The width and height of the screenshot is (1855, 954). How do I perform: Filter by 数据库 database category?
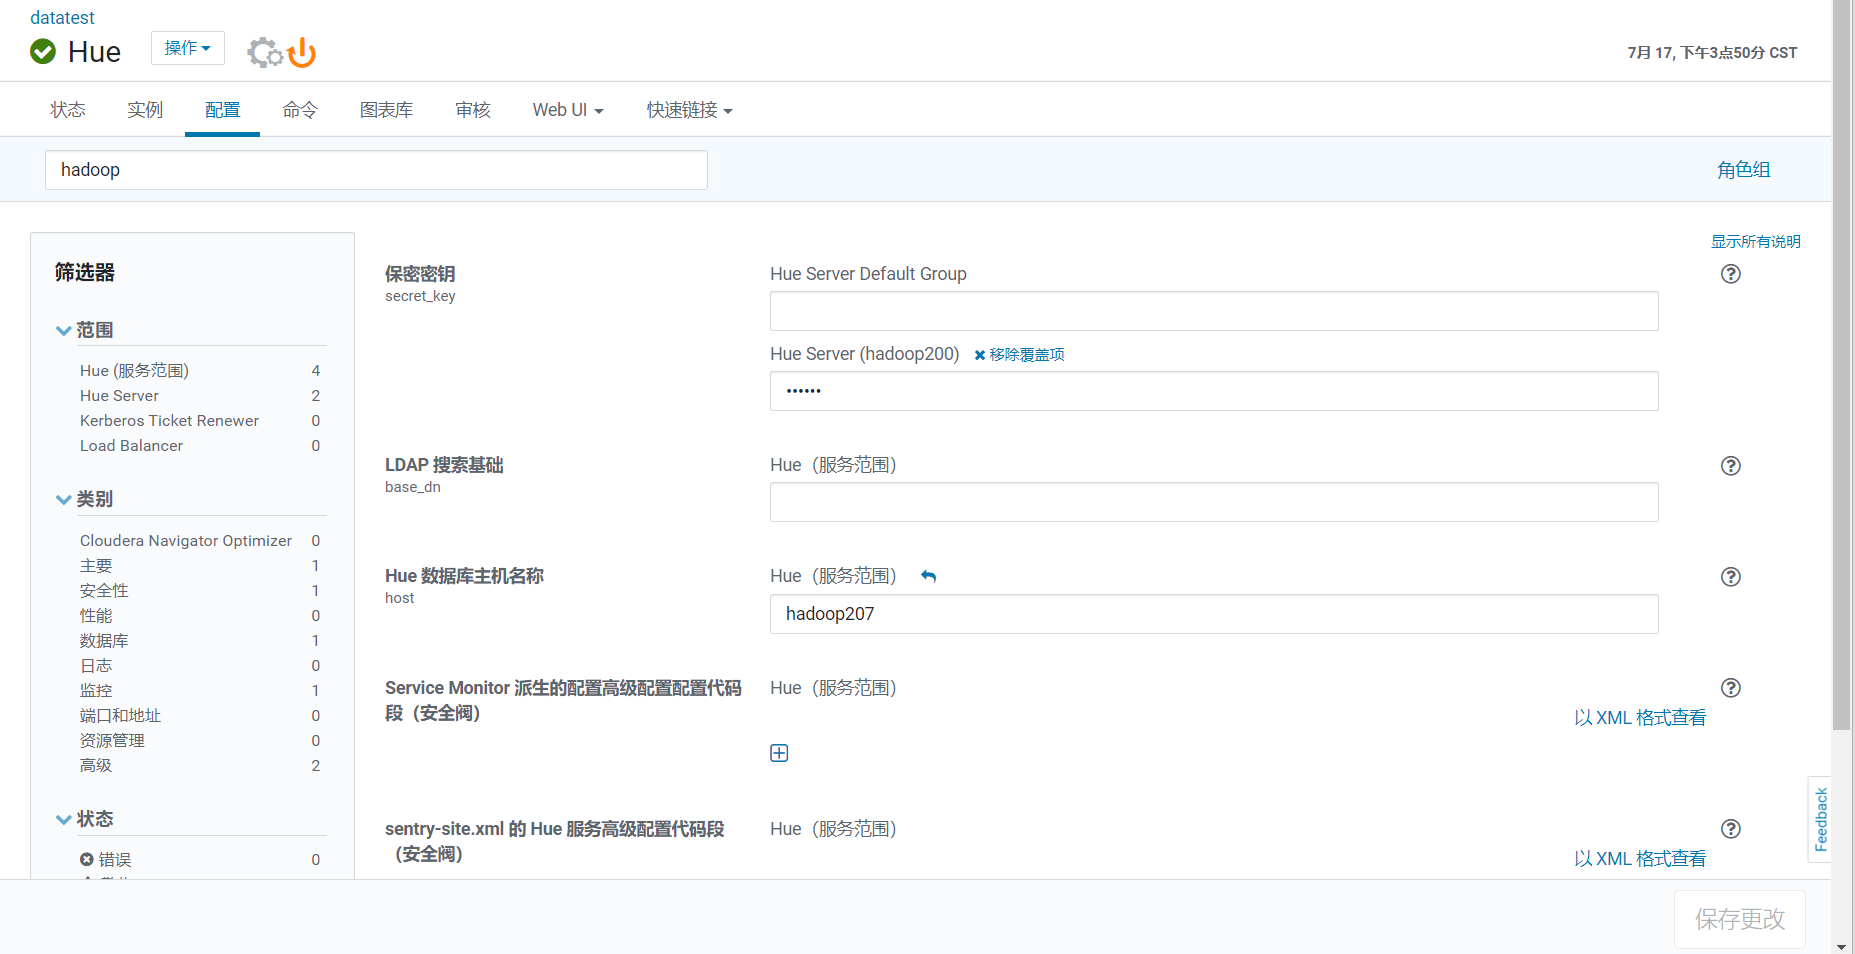coord(104,641)
